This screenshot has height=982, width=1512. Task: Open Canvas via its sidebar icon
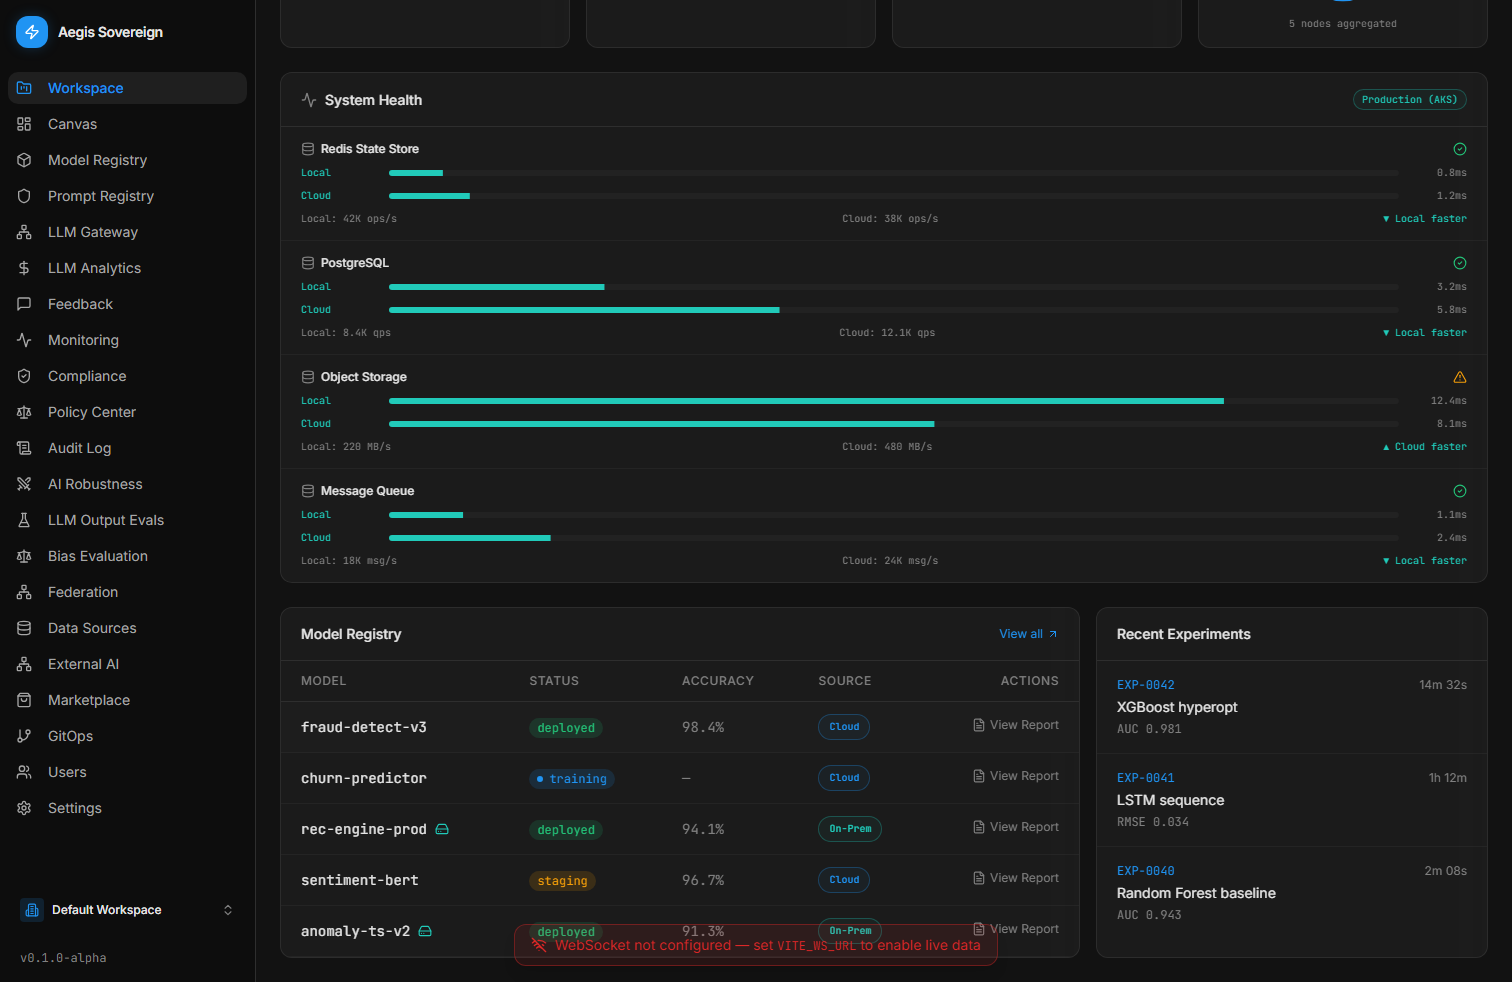click(x=24, y=124)
